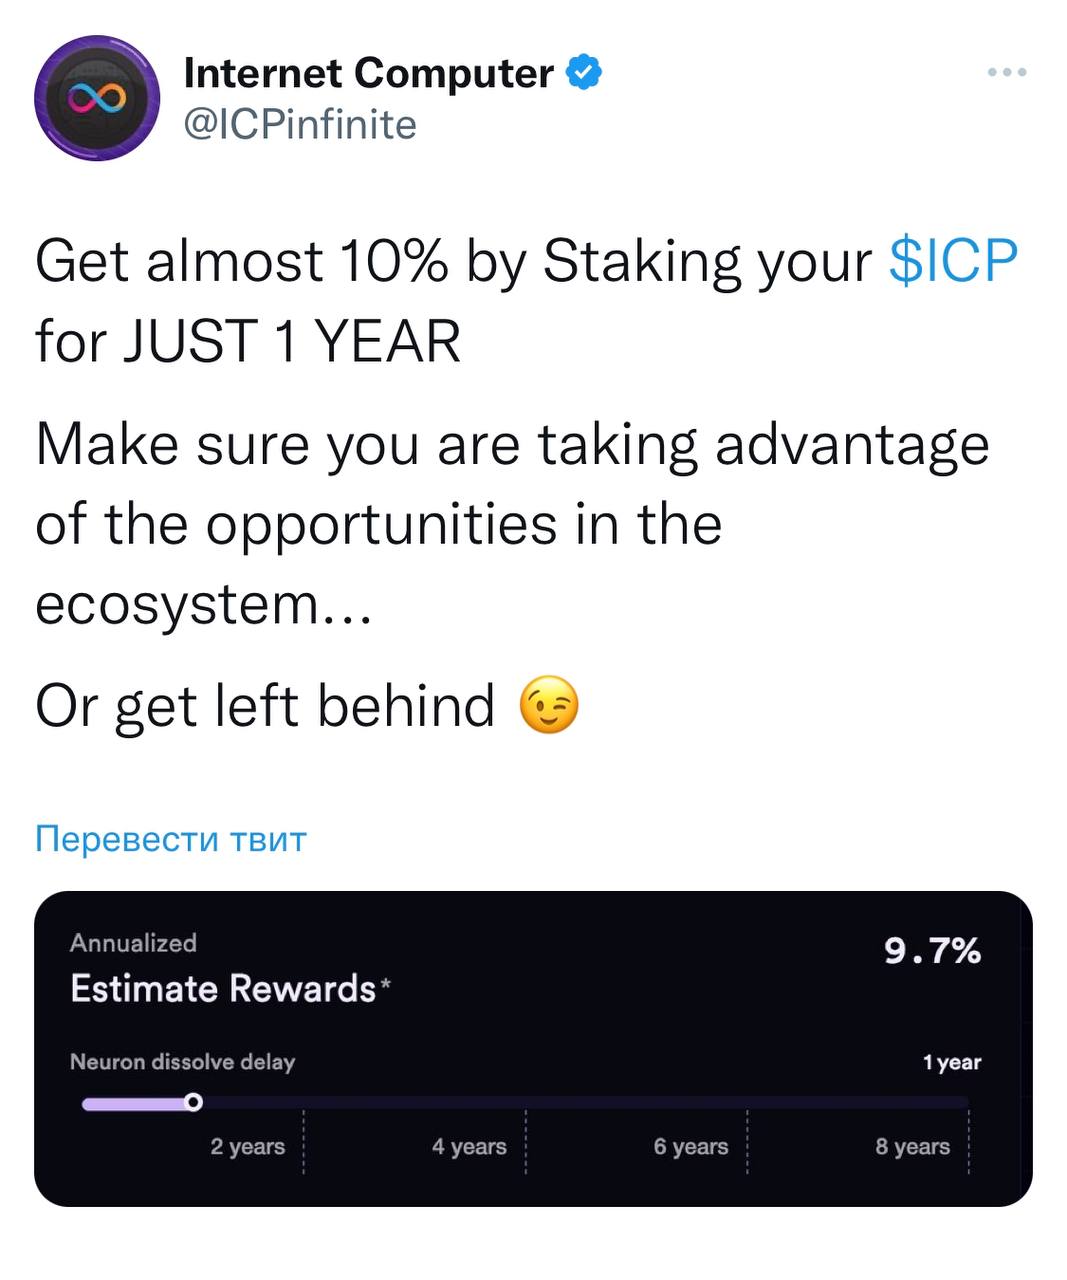
Task: Select the 6 years slider mark
Action: tap(691, 1146)
